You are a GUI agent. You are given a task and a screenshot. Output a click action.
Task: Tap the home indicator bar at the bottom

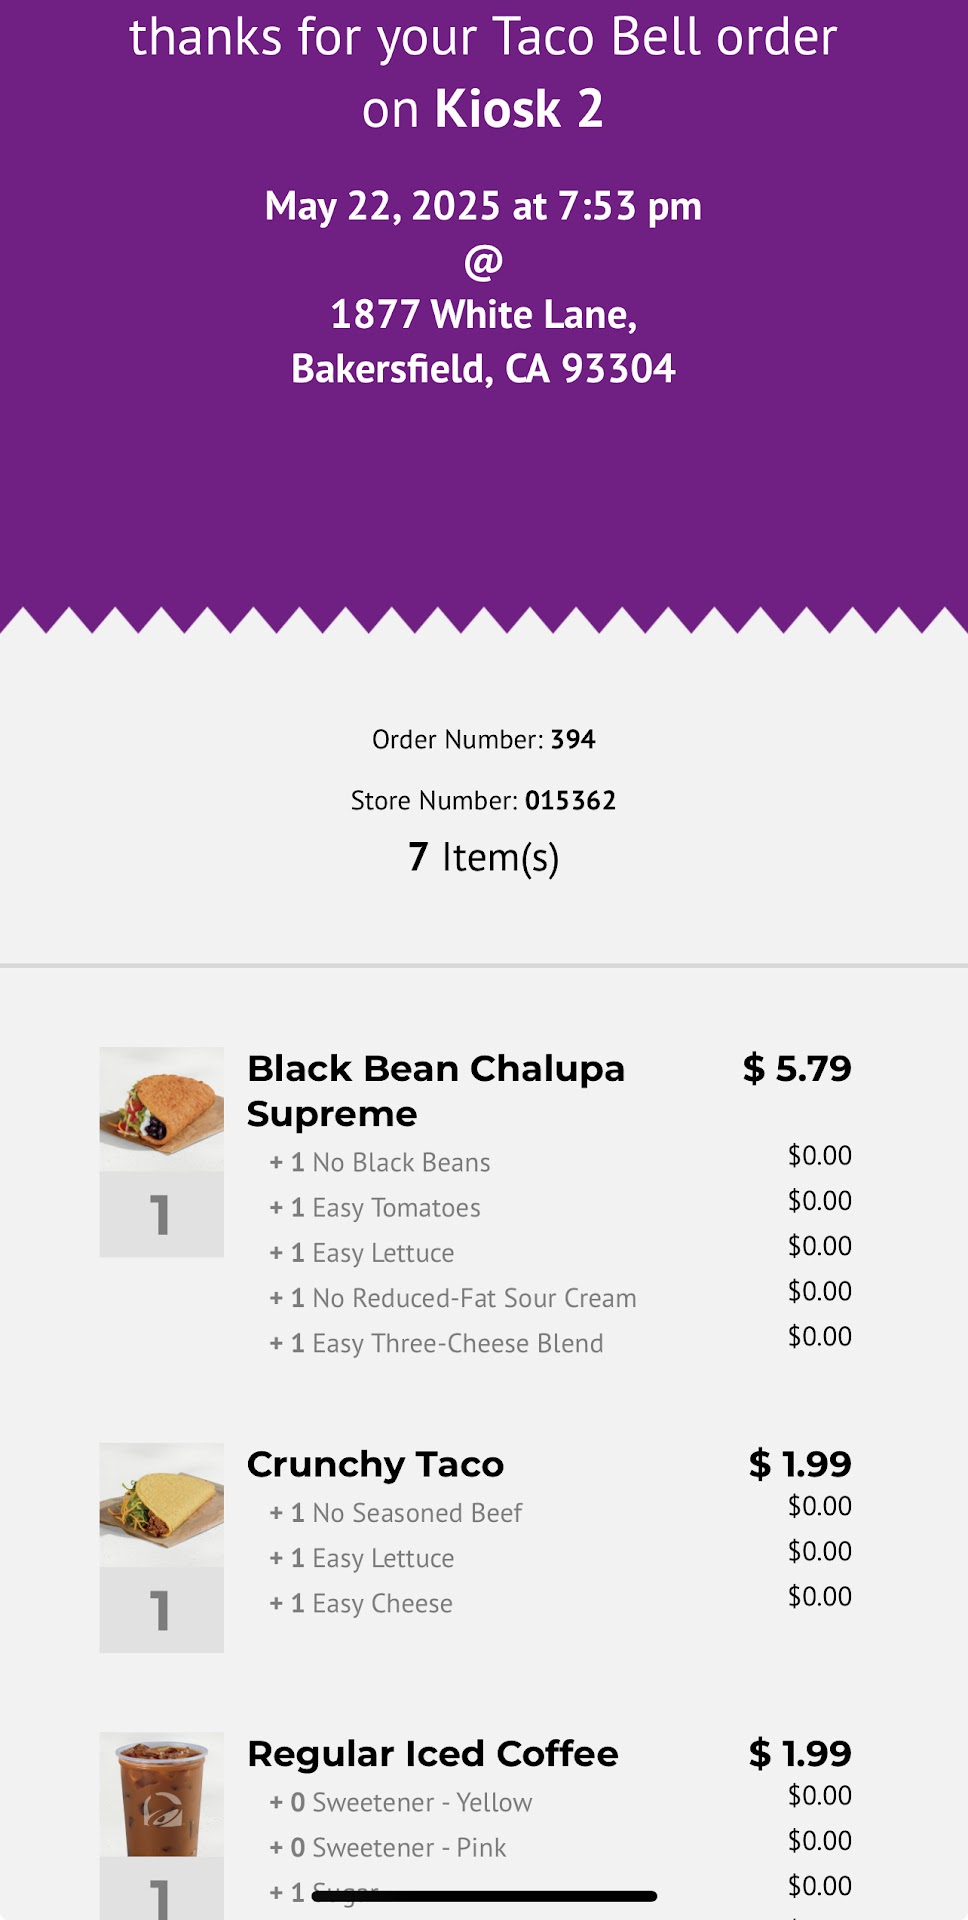[484, 1896]
